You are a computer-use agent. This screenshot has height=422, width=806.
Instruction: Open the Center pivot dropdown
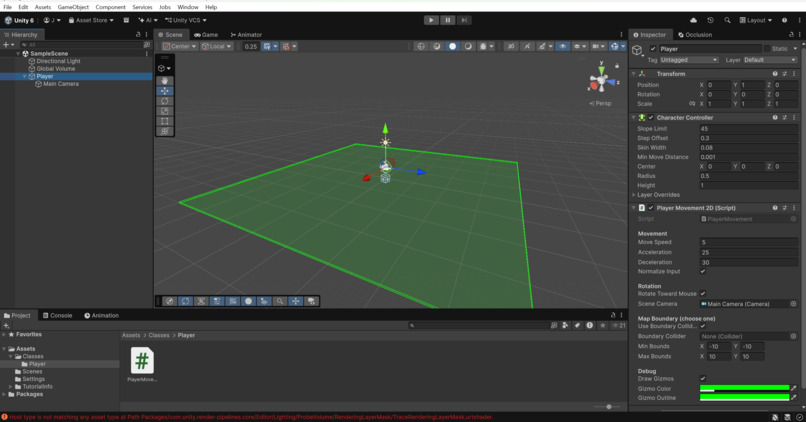click(179, 46)
